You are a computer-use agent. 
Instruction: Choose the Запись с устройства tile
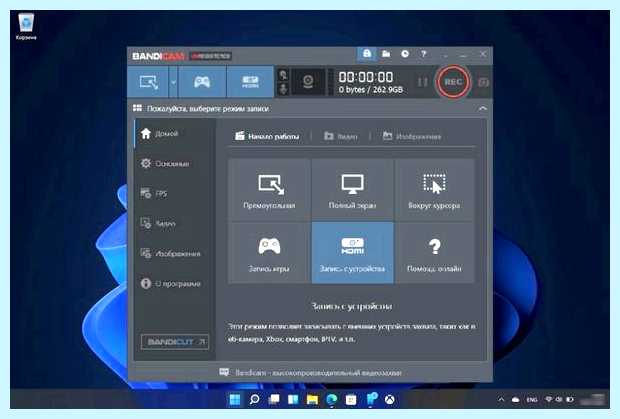pos(352,252)
